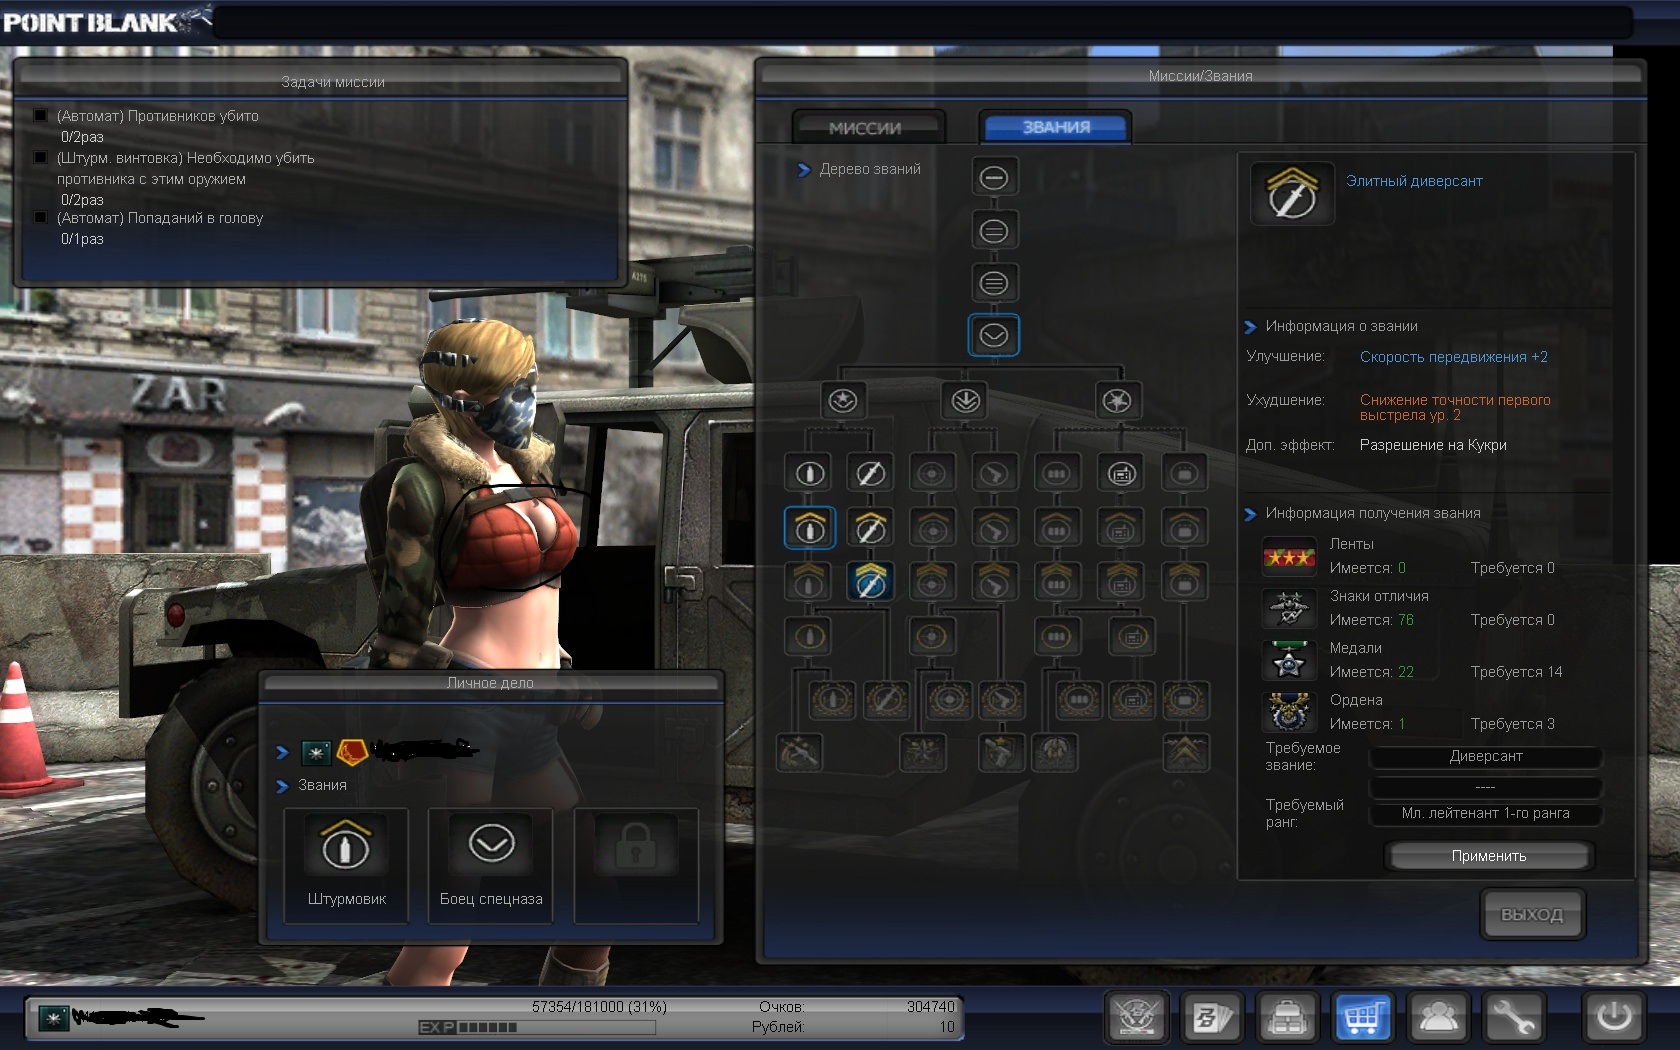Click the Скорость передвижения +2 text
Viewport: 1680px width, 1050px height.
pos(1453,357)
